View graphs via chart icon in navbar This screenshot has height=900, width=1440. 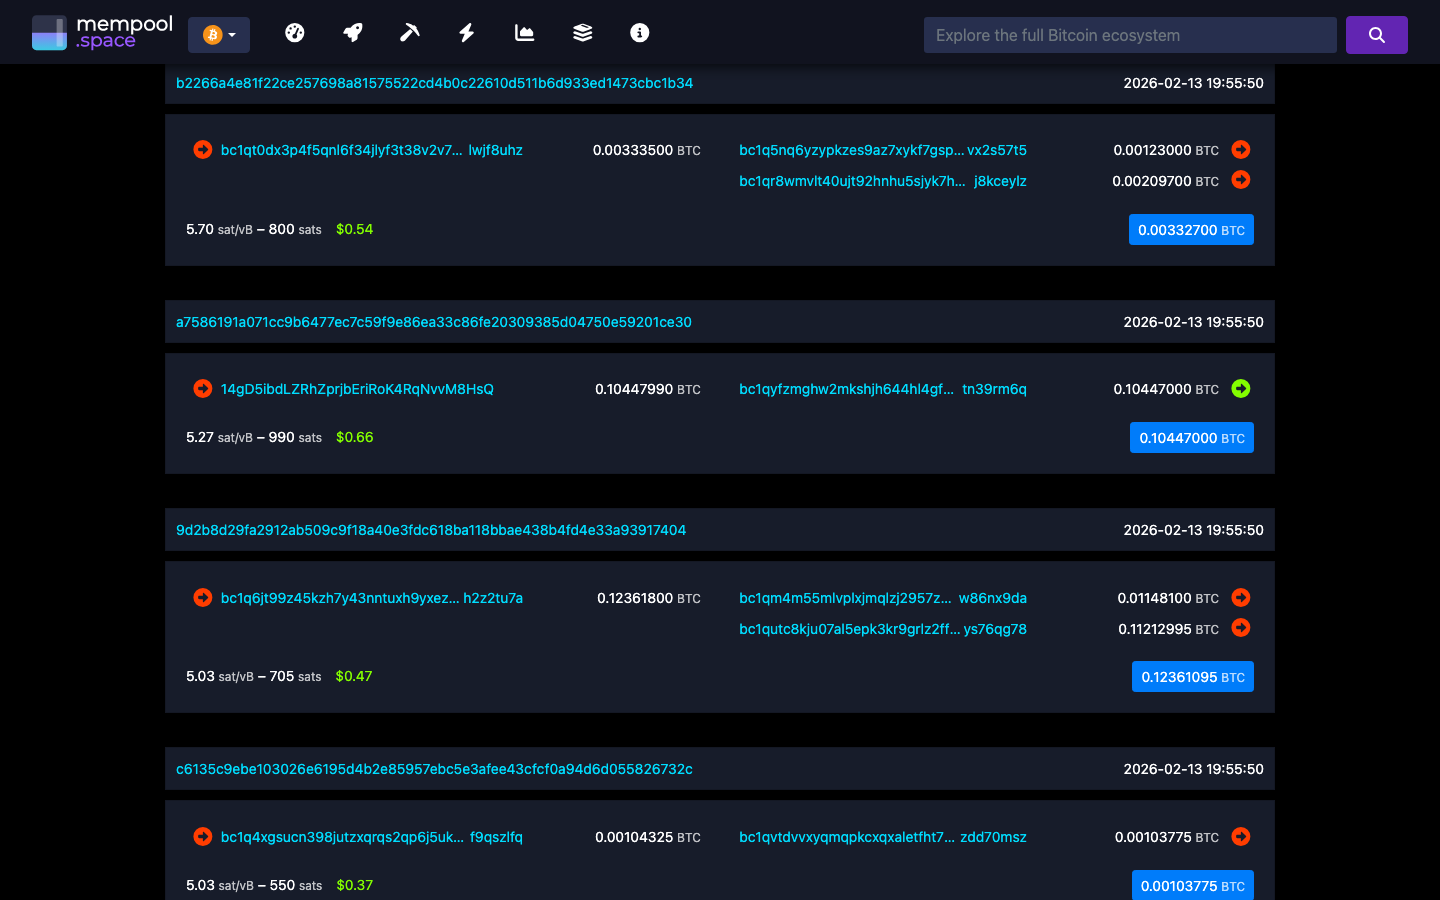524,32
